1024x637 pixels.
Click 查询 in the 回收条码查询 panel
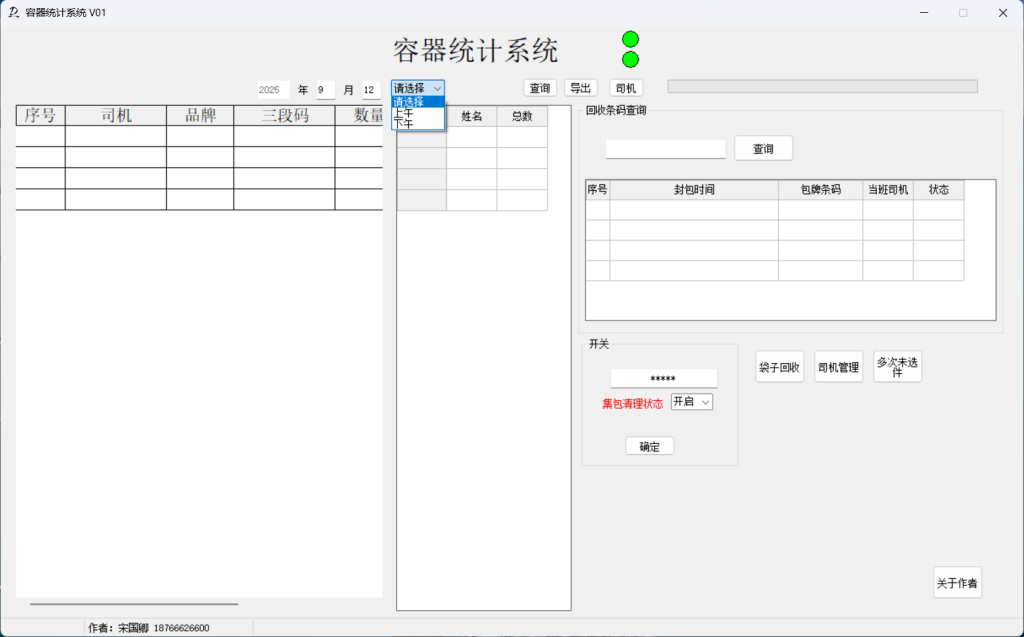(x=763, y=148)
